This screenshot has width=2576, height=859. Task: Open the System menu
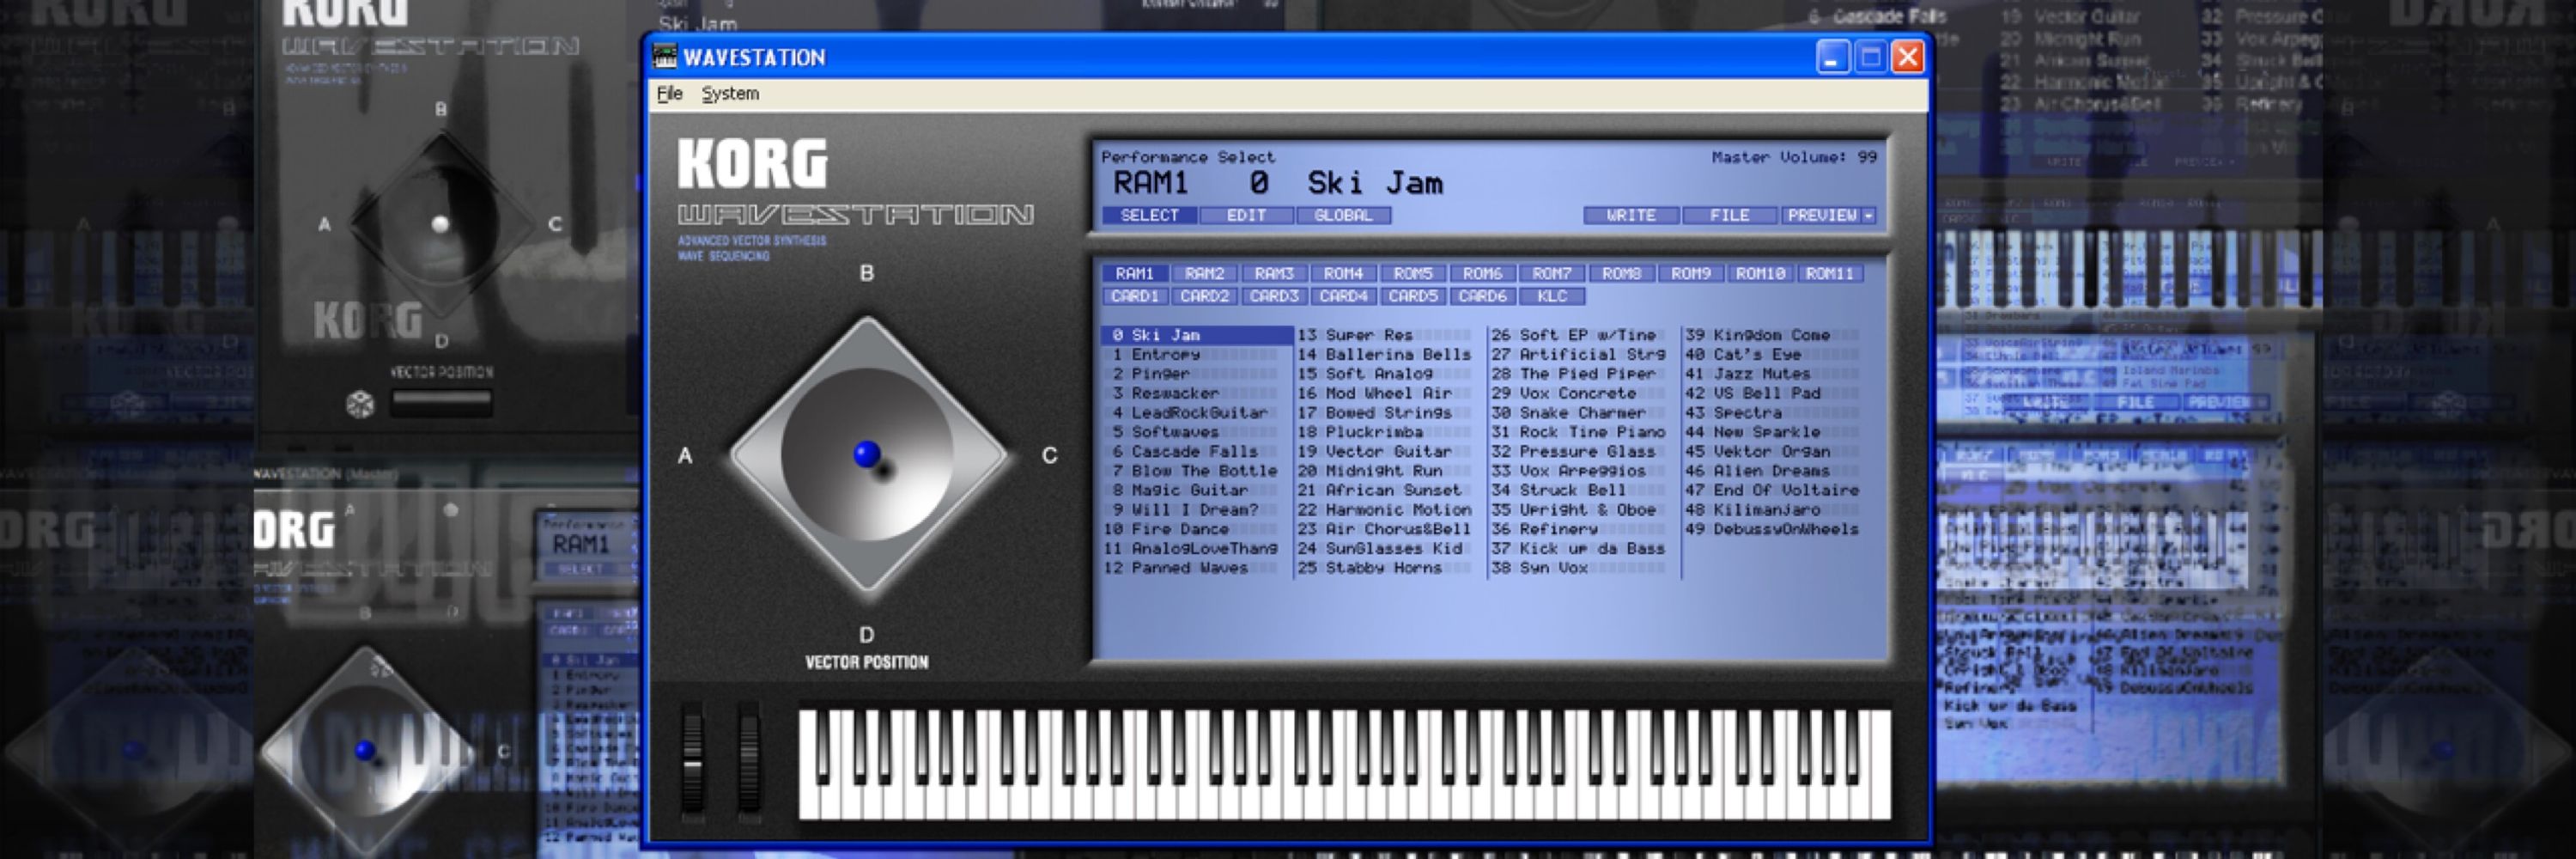point(730,93)
